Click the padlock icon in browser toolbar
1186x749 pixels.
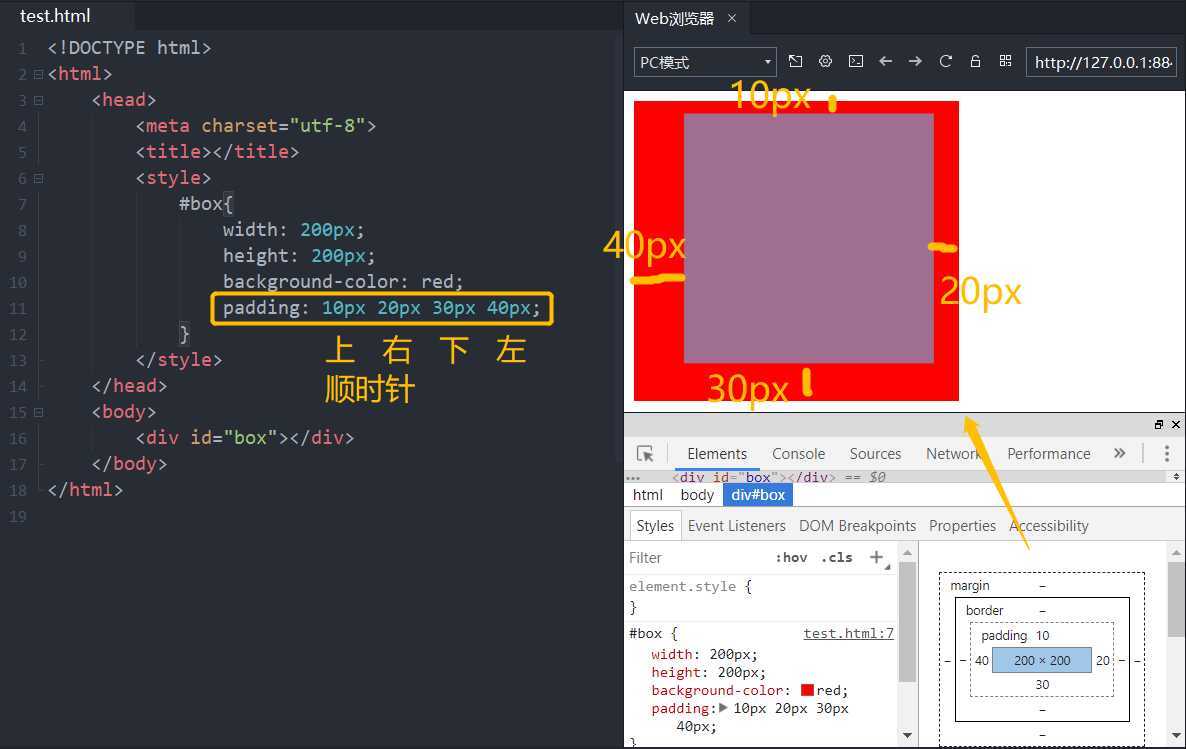tap(975, 61)
